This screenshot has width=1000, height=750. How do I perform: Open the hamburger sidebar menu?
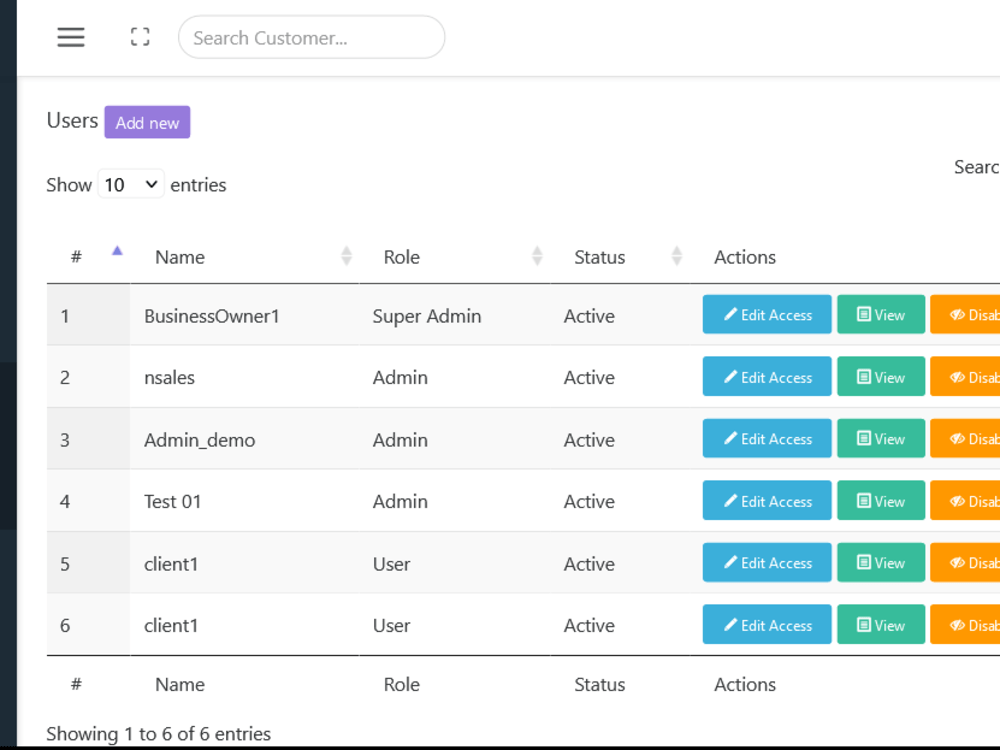pos(71,37)
